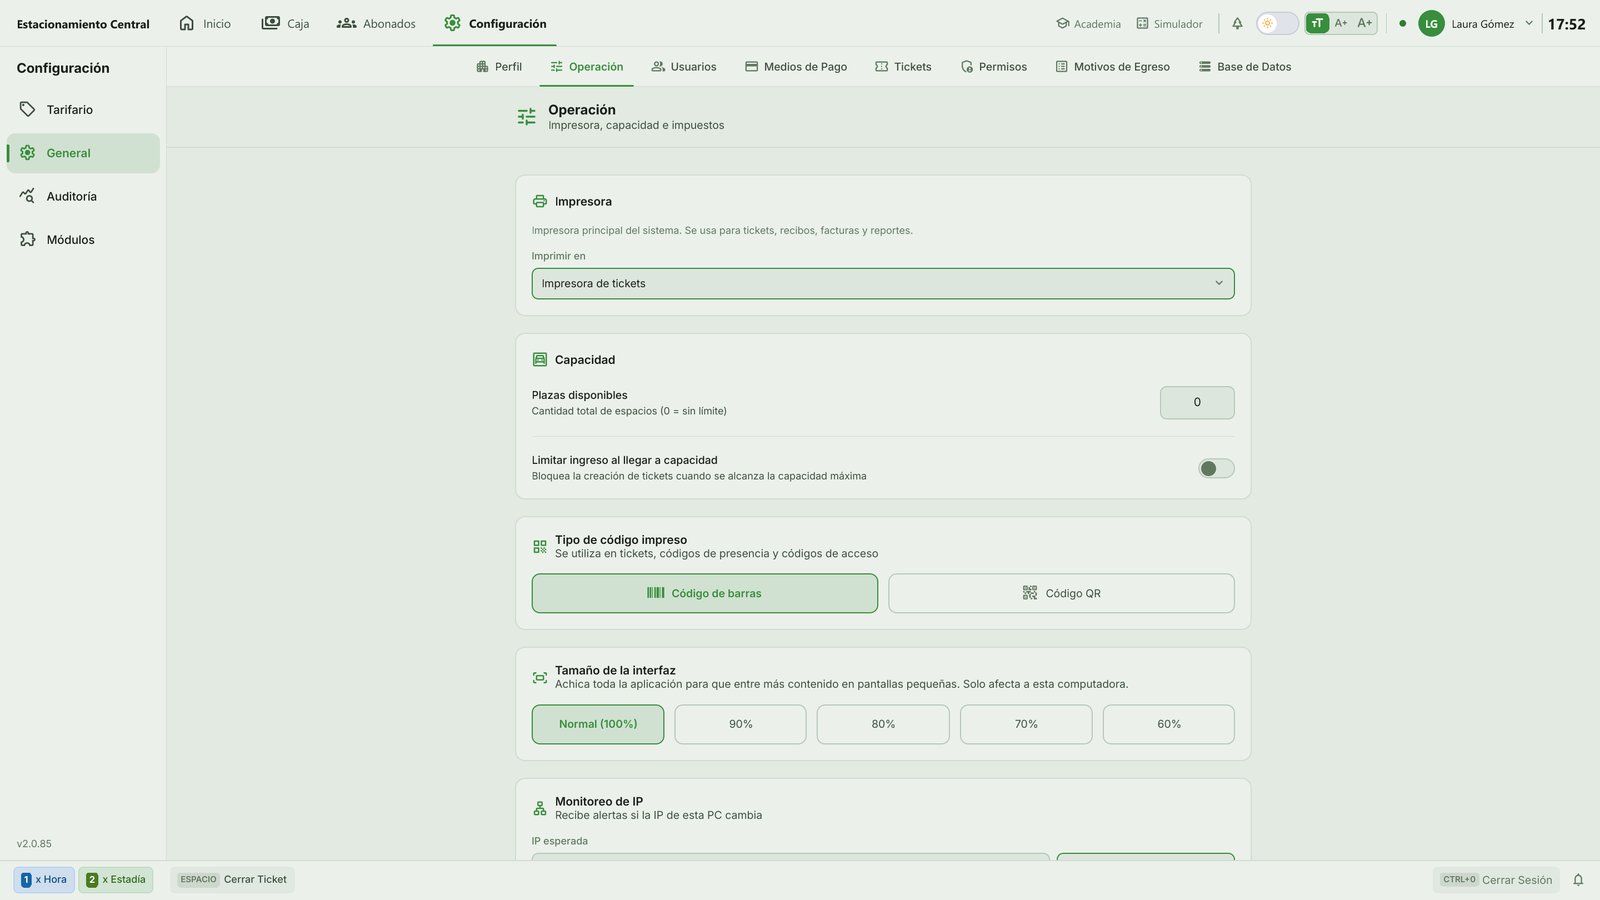Select the normal text size TT button
This screenshot has width=1600, height=900.
(1317, 23)
